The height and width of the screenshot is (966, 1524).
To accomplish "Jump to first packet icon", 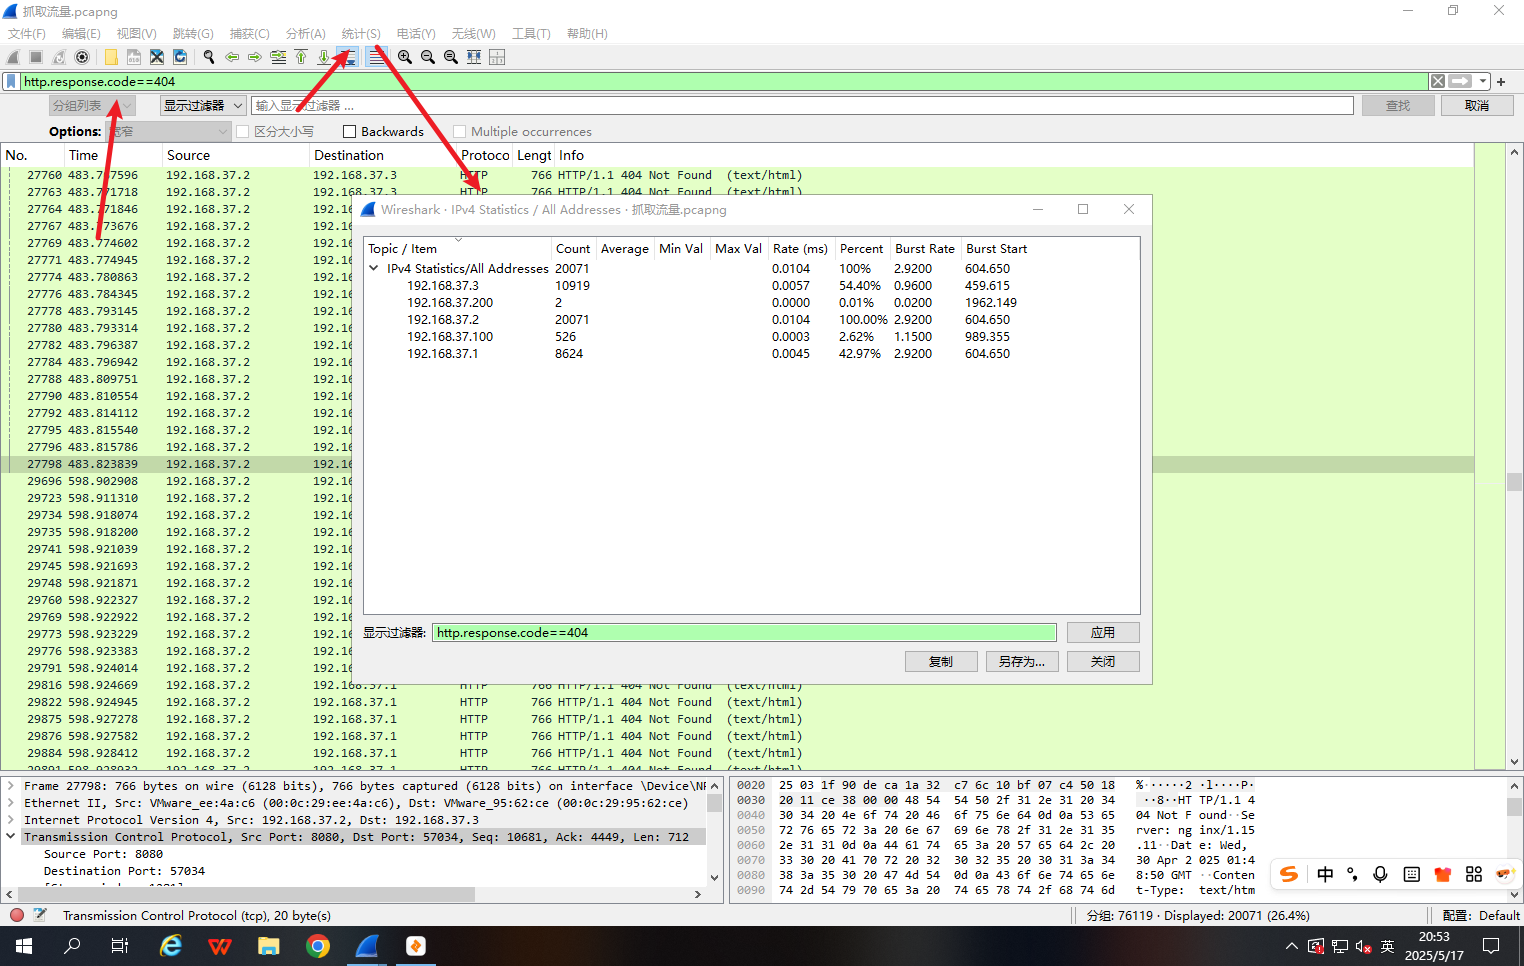I will [x=301, y=57].
